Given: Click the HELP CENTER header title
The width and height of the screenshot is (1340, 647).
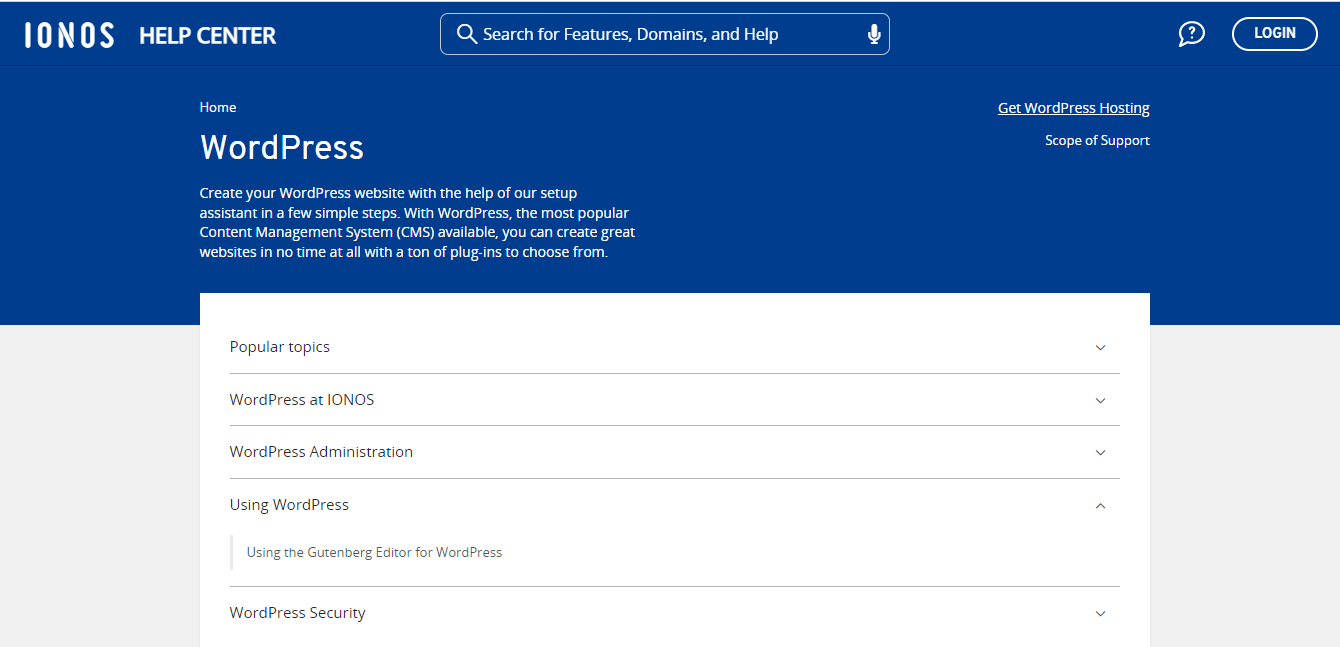Looking at the screenshot, I should click(207, 36).
